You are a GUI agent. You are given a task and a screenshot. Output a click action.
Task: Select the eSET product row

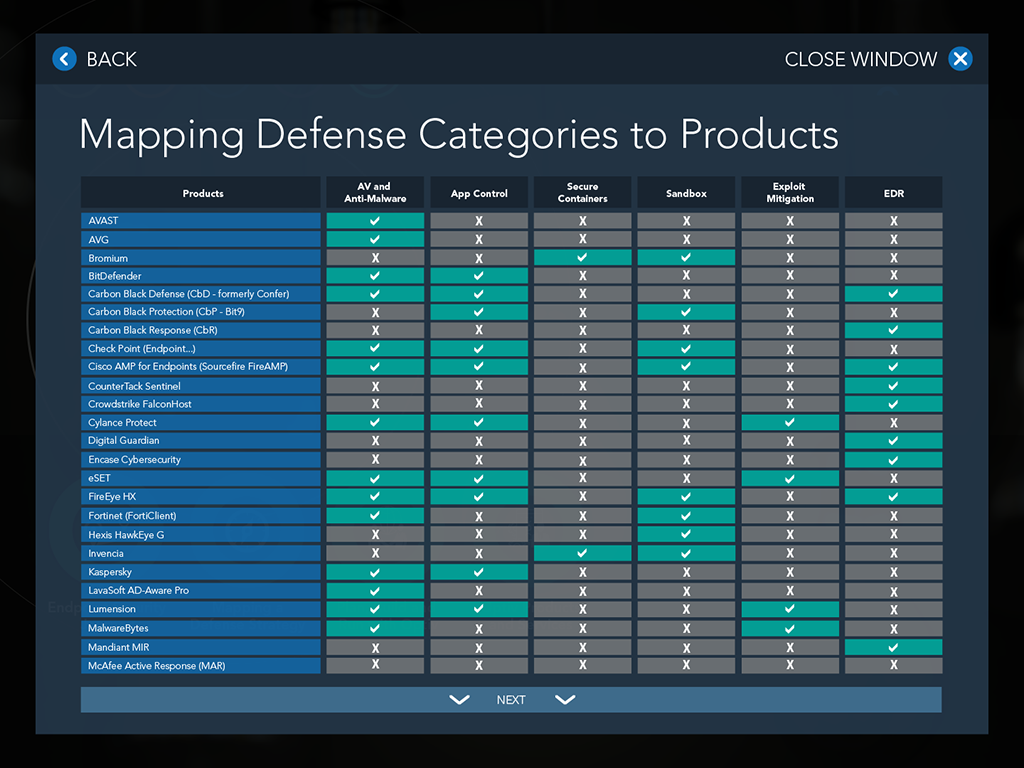pyautogui.click(x=200, y=478)
